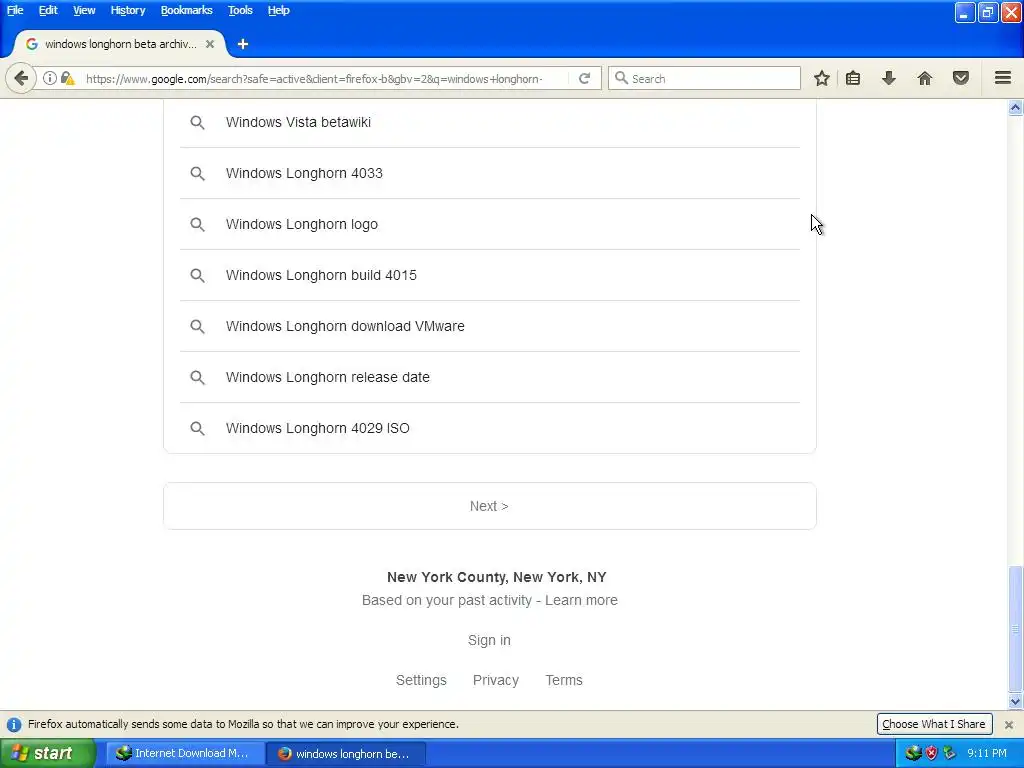The height and width of the screenshot is (768, 1024).
Task: Click the 9:11 PM clock
Action: coord(987,753)
